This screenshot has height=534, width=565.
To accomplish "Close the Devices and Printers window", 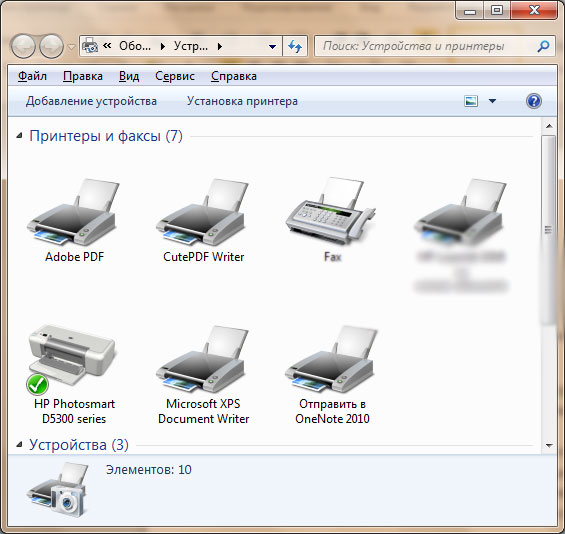I will (534, 10).
